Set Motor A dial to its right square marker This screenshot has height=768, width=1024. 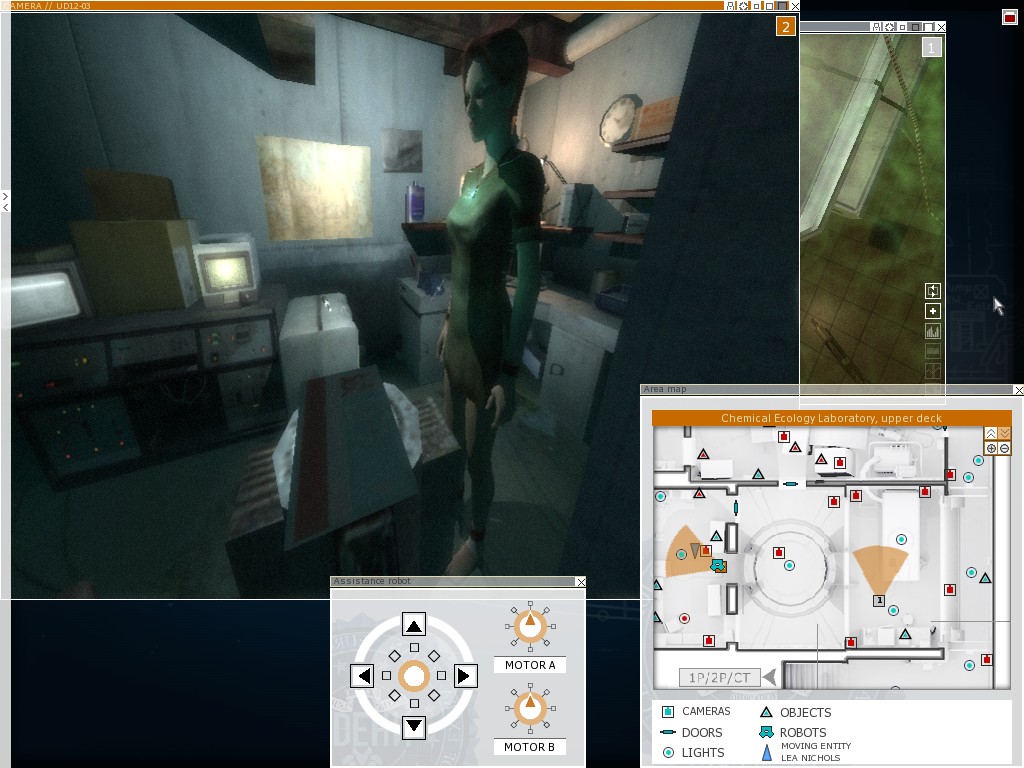[x=554, y=626]
